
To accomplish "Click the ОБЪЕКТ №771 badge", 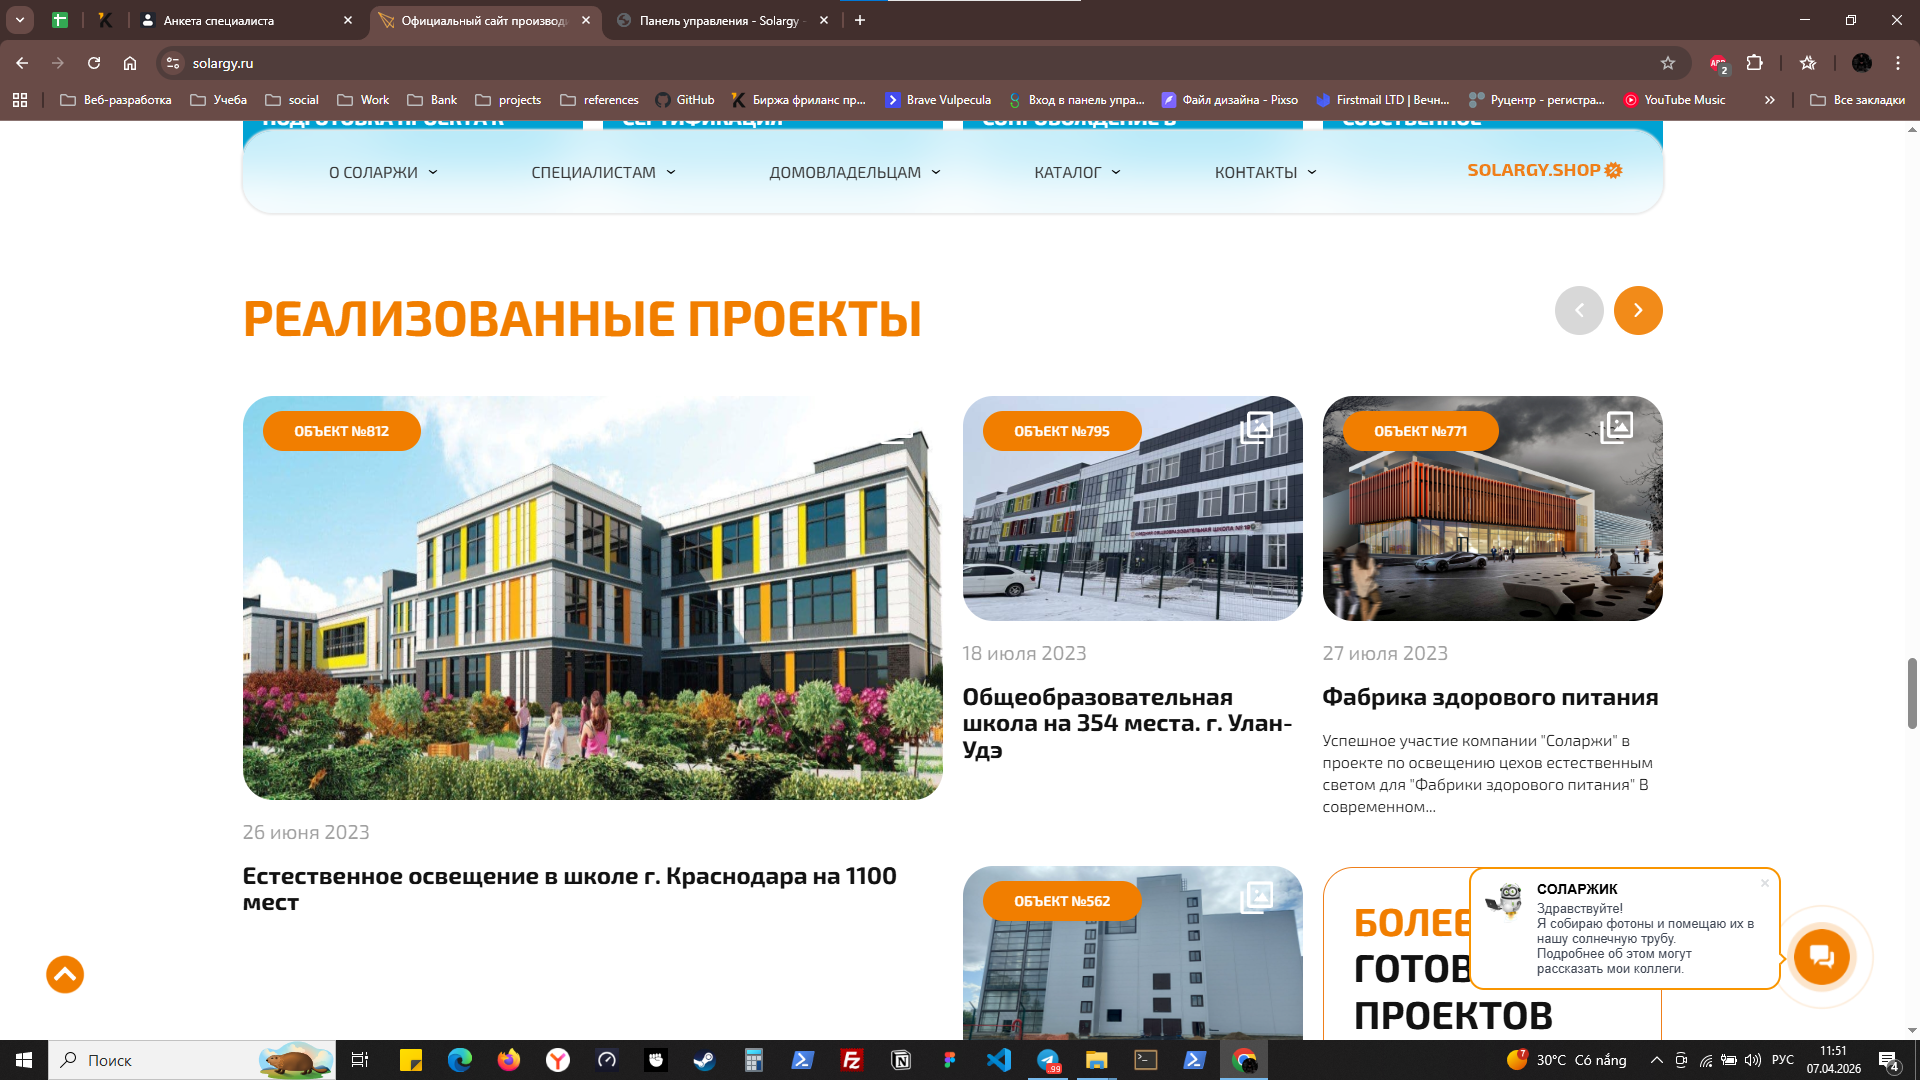I will pyautogui.click(x=1420, y=431).
